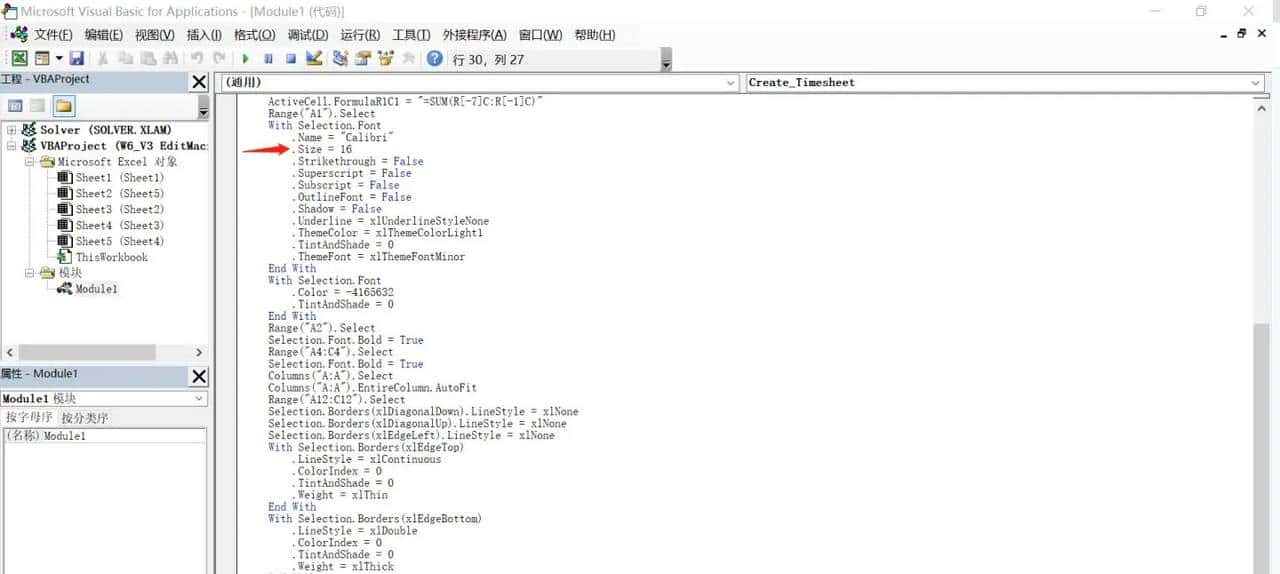Image resolution: width=1280 pixels, height=574 pixels.
Task: Open the Project Explorer toolbar icon
Action: 340,59
